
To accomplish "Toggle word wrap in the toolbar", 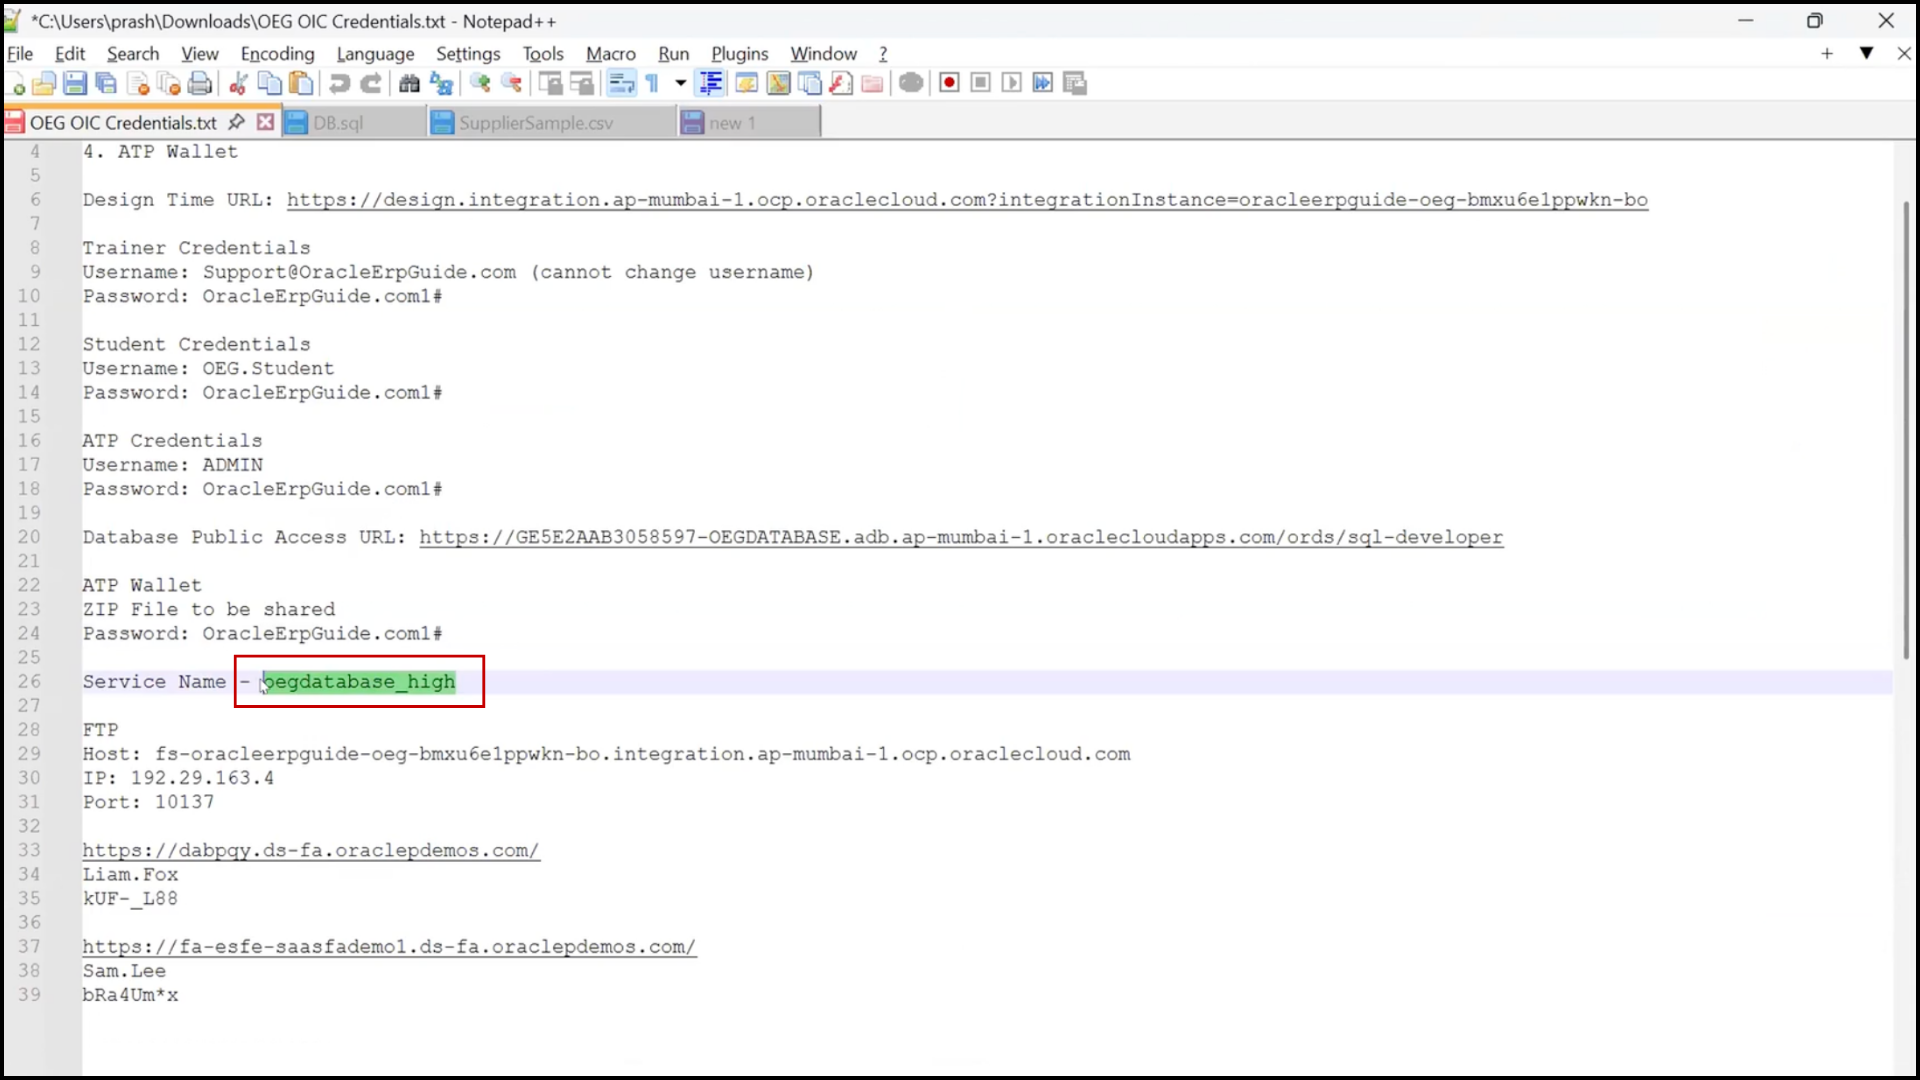I will tap(621, 83).
